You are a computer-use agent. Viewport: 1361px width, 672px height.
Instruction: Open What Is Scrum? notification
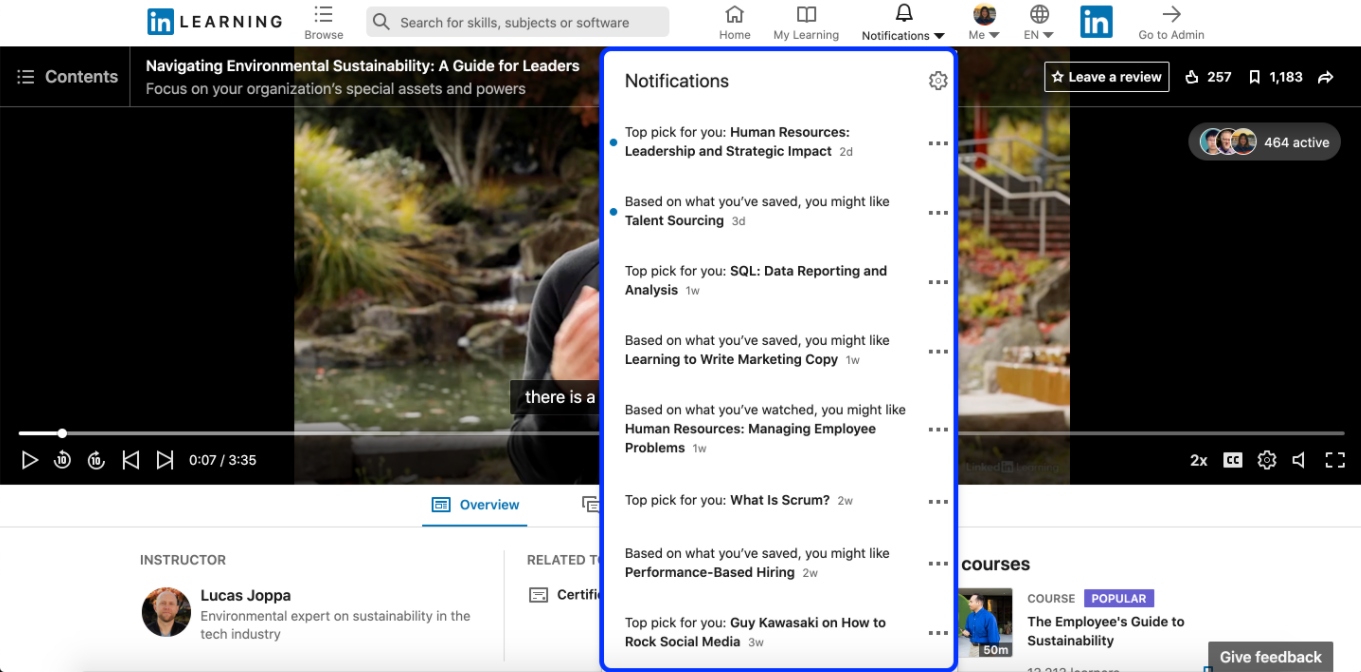[739, 500]
